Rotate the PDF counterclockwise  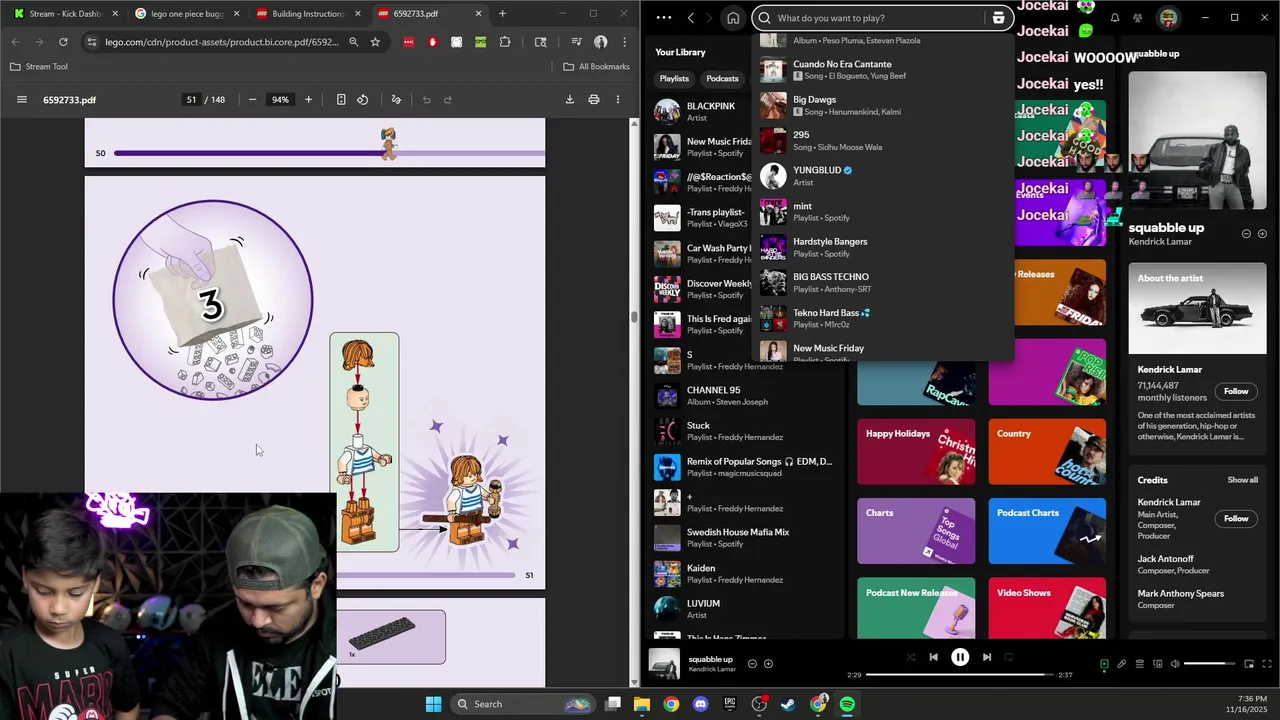point(363,100)
